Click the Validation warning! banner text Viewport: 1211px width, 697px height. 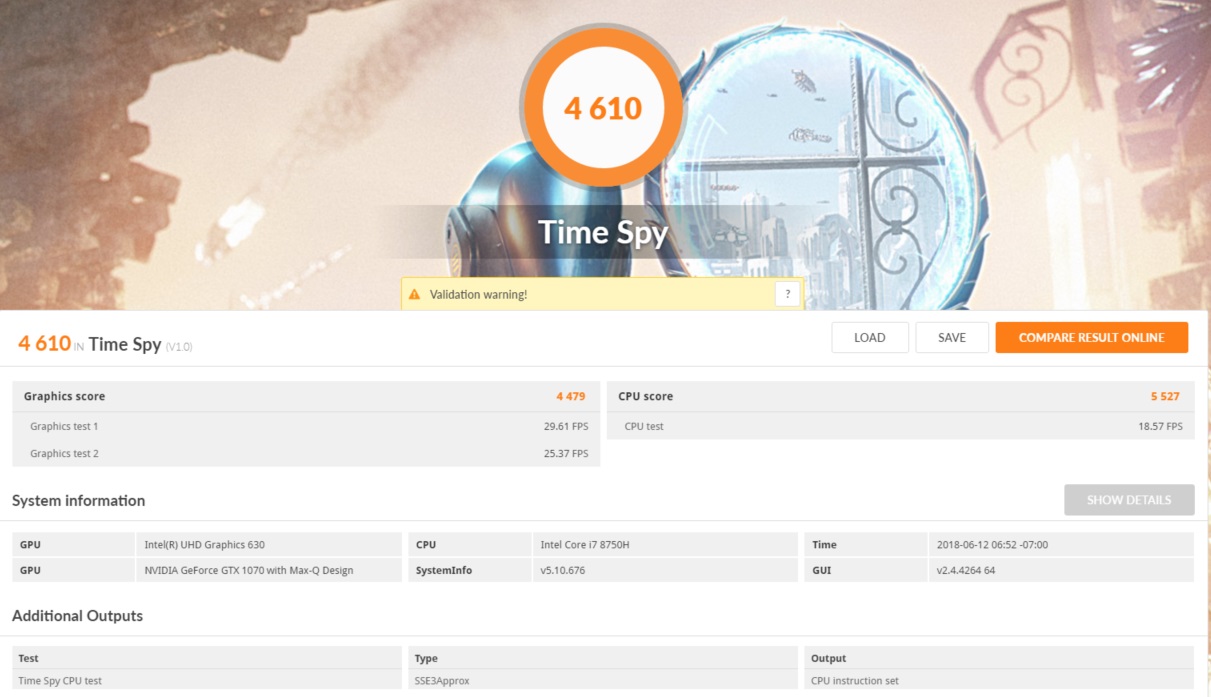[478, 295]
